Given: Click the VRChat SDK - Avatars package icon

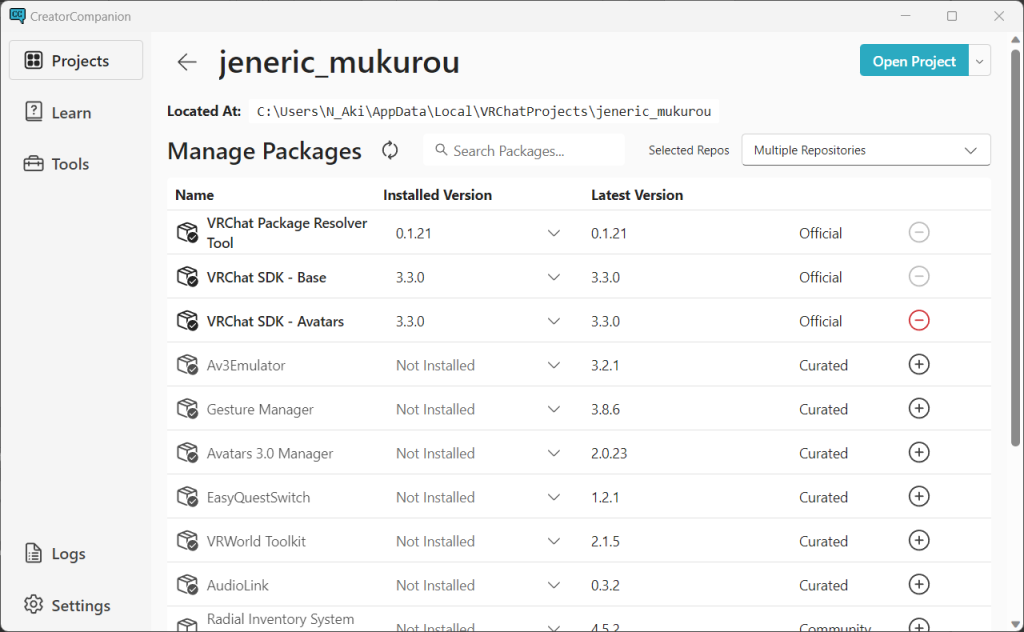Looking at the screenshot, I should [187, 321].
